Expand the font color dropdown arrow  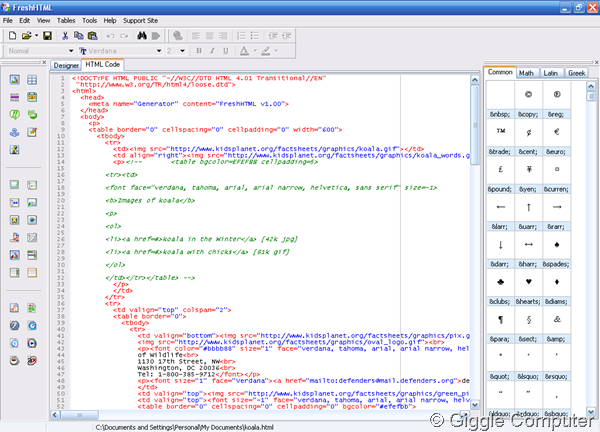255,51
